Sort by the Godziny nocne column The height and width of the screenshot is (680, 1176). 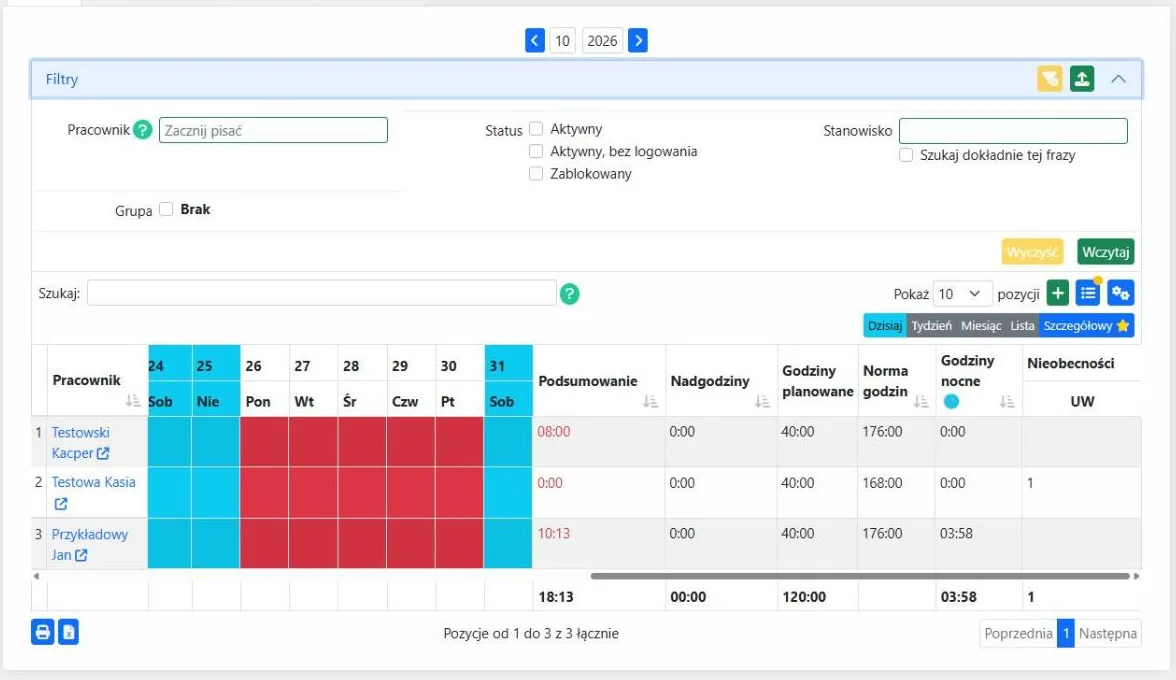pos(1007,401)
